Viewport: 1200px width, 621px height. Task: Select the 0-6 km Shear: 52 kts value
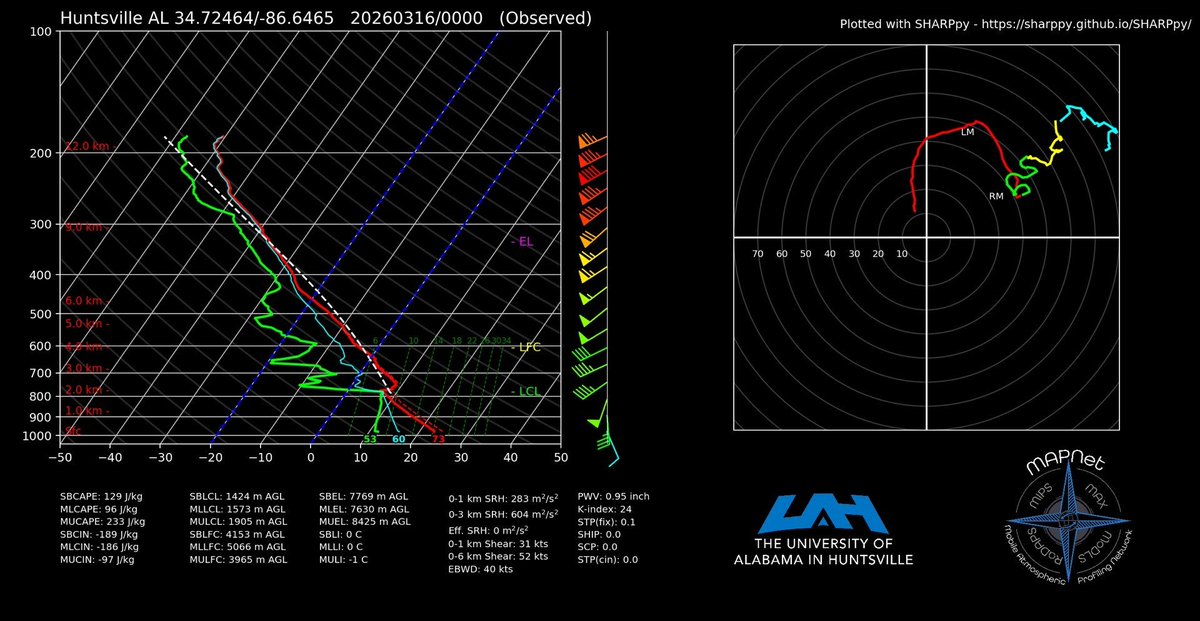499,555
